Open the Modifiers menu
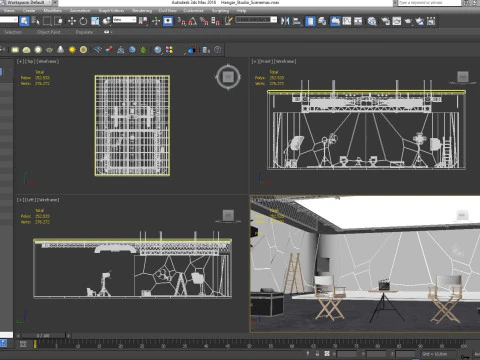Image resolution: width=480 pixels, height=360 pixels. point(52,11)
